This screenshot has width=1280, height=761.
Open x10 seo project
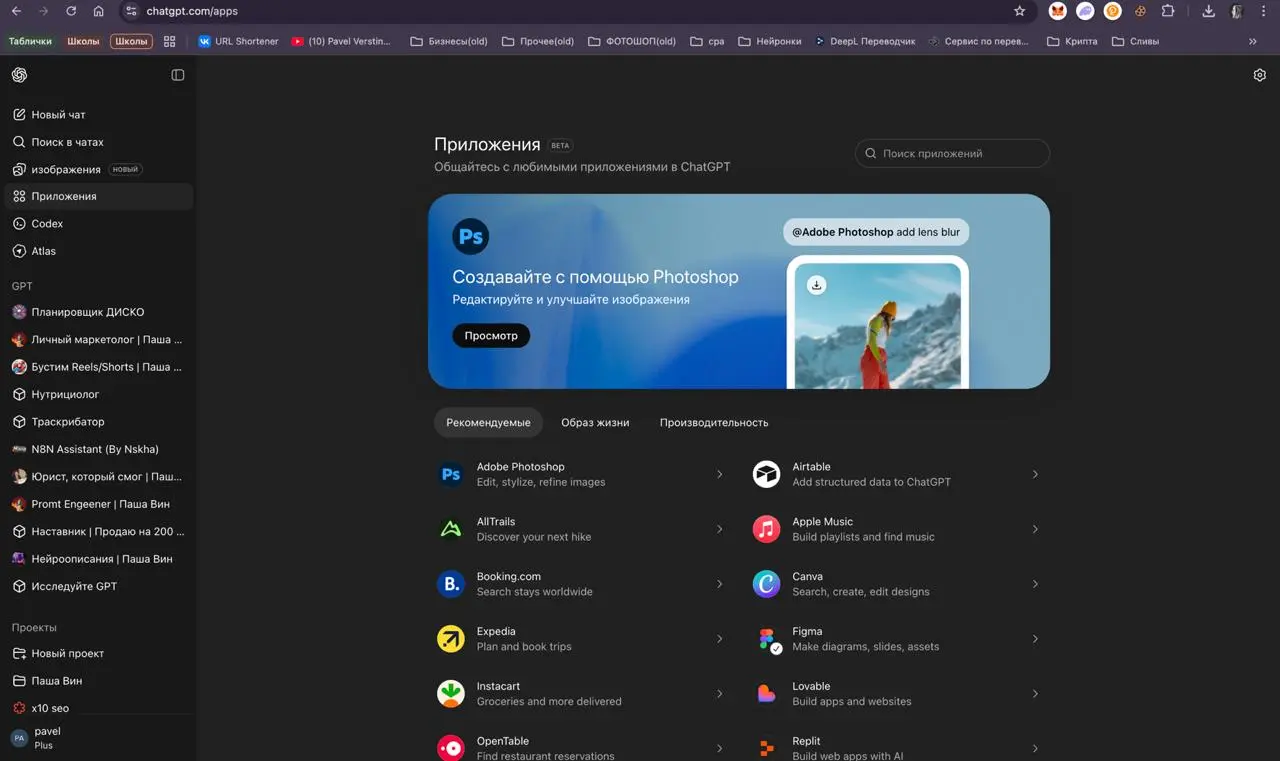point(98,707)
